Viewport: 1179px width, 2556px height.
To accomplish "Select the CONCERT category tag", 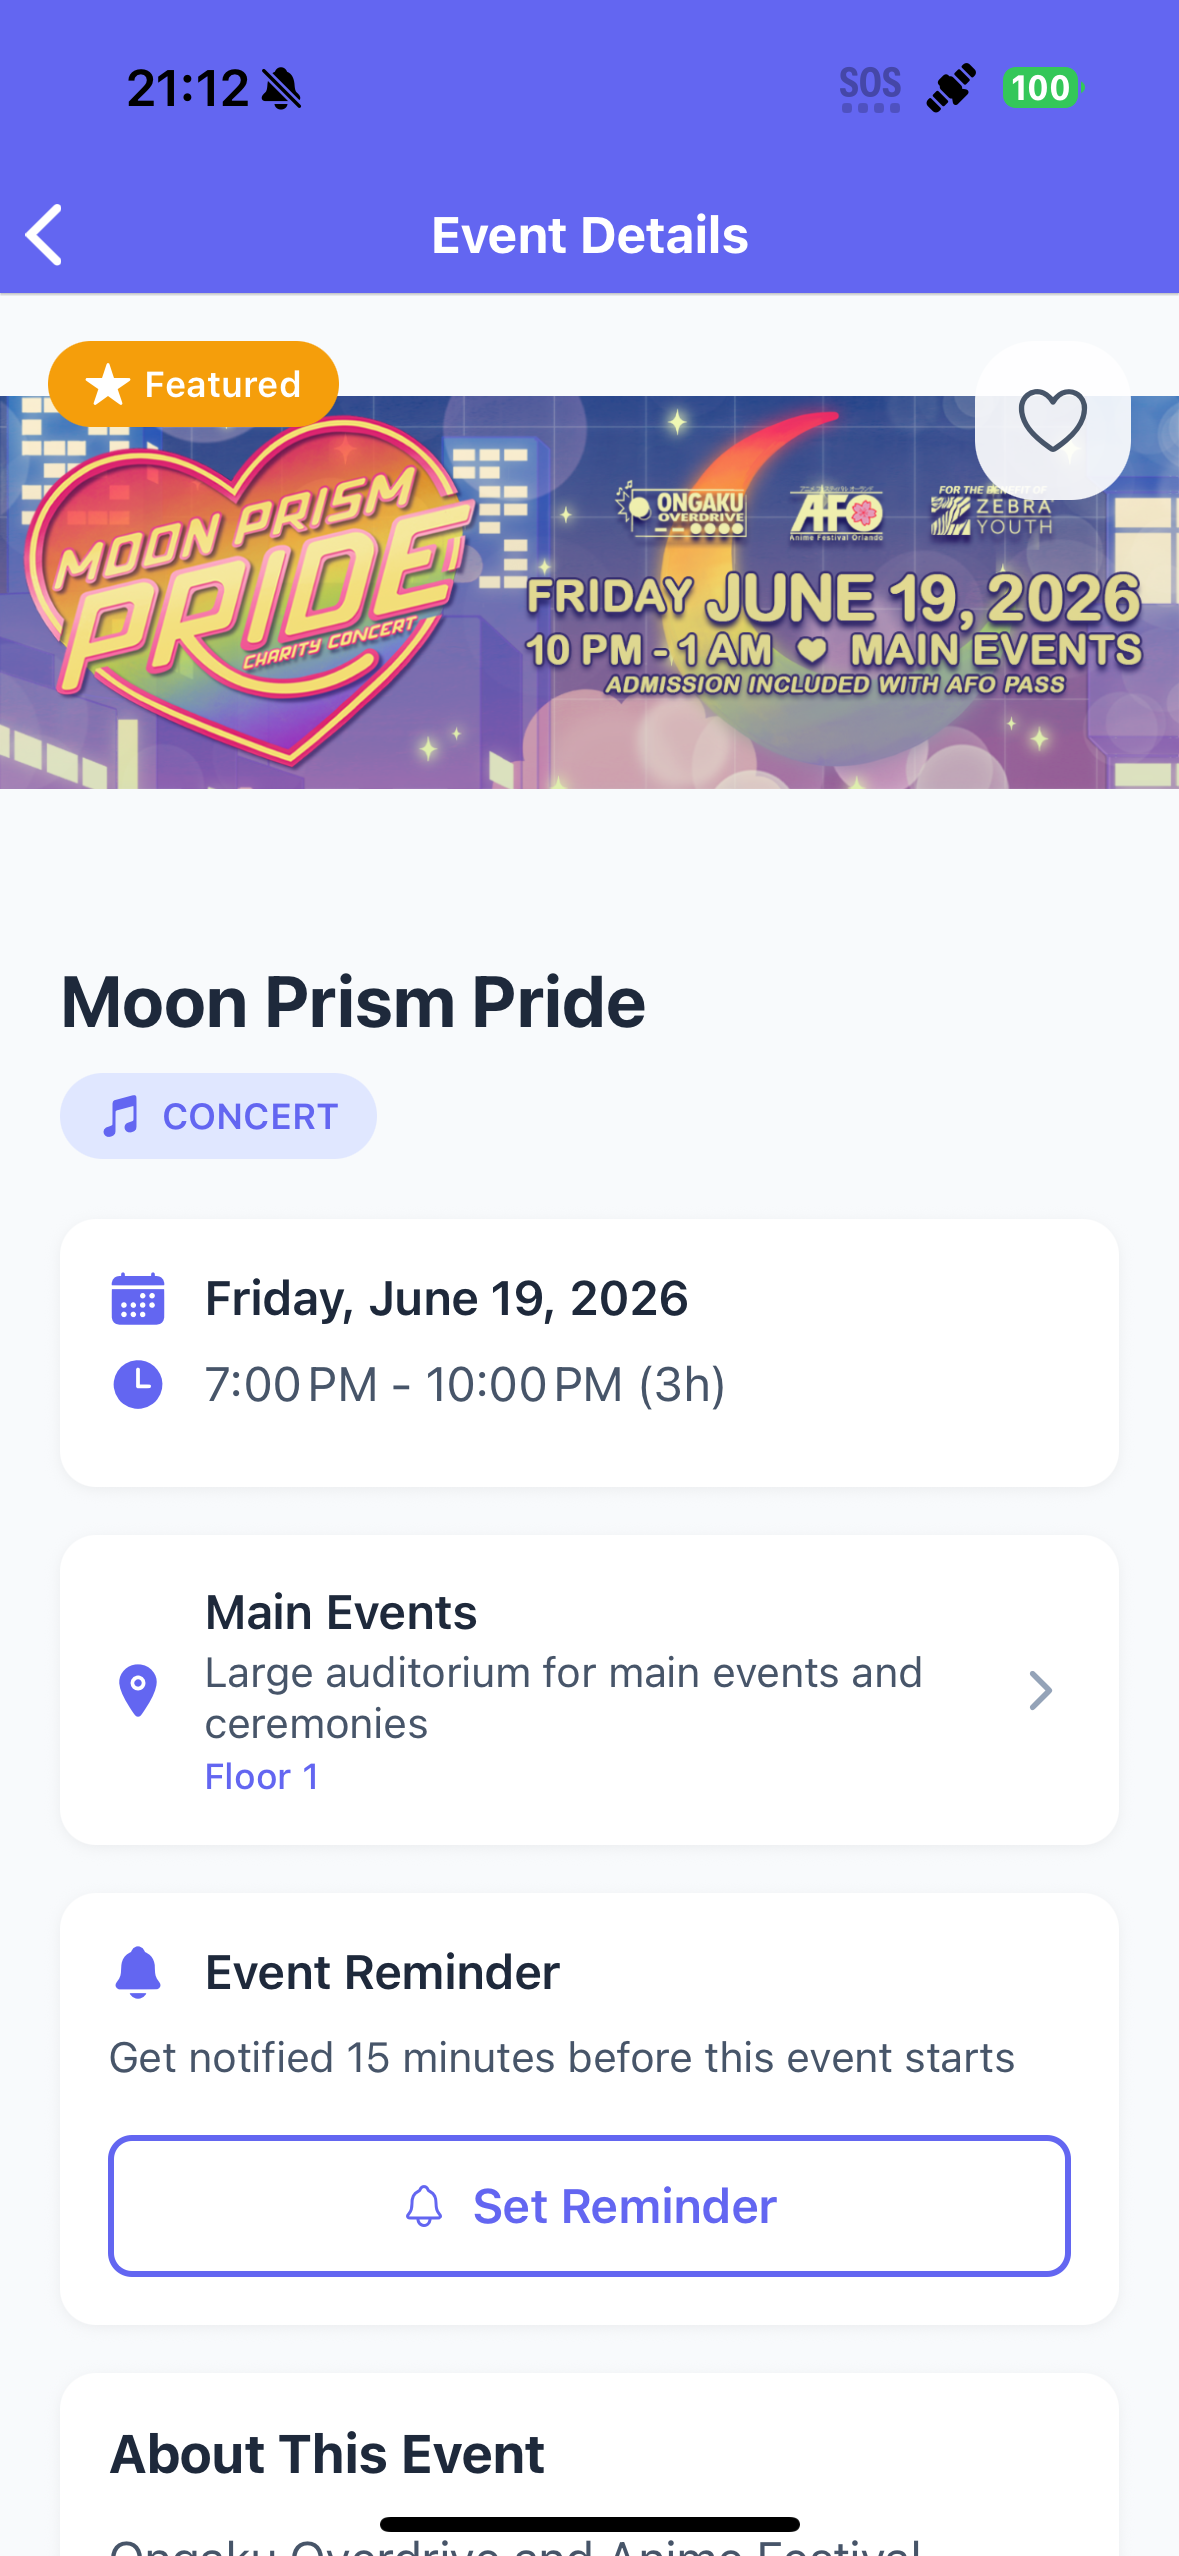I will (218, 1116).
